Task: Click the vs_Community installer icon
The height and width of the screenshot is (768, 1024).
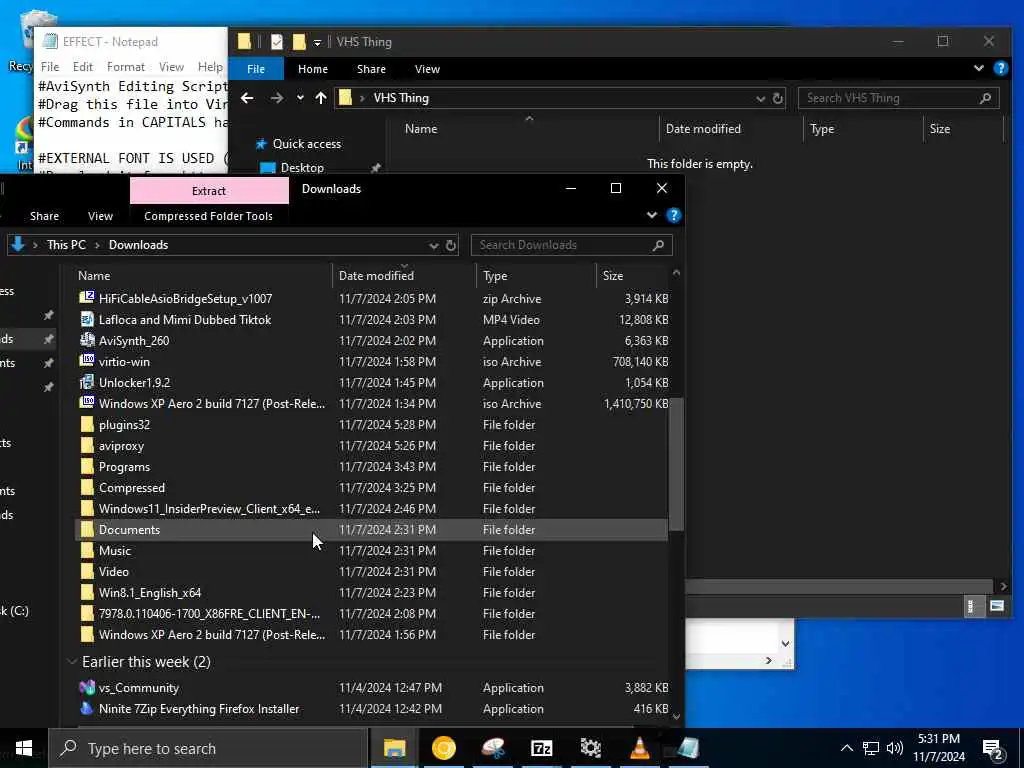Action: tap(87, 688)
